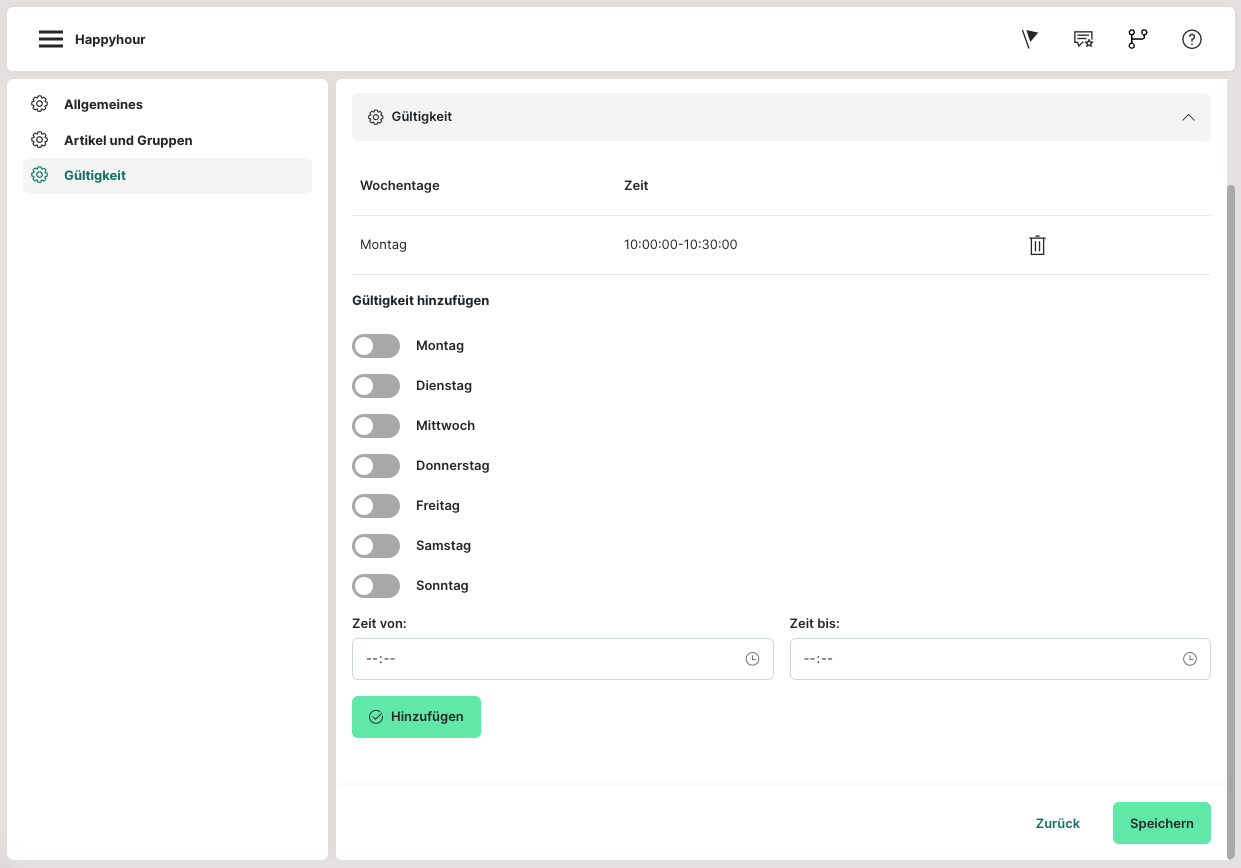Click clock icon in Zeit von field
The image size is (1241, 868).
[752, 659]
